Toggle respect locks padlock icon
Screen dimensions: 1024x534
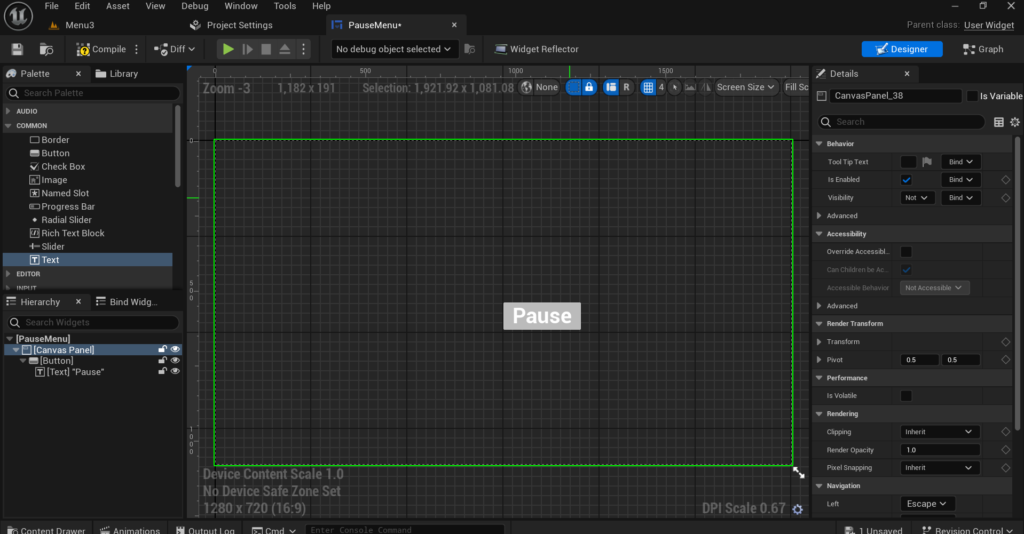click(589, 87)
